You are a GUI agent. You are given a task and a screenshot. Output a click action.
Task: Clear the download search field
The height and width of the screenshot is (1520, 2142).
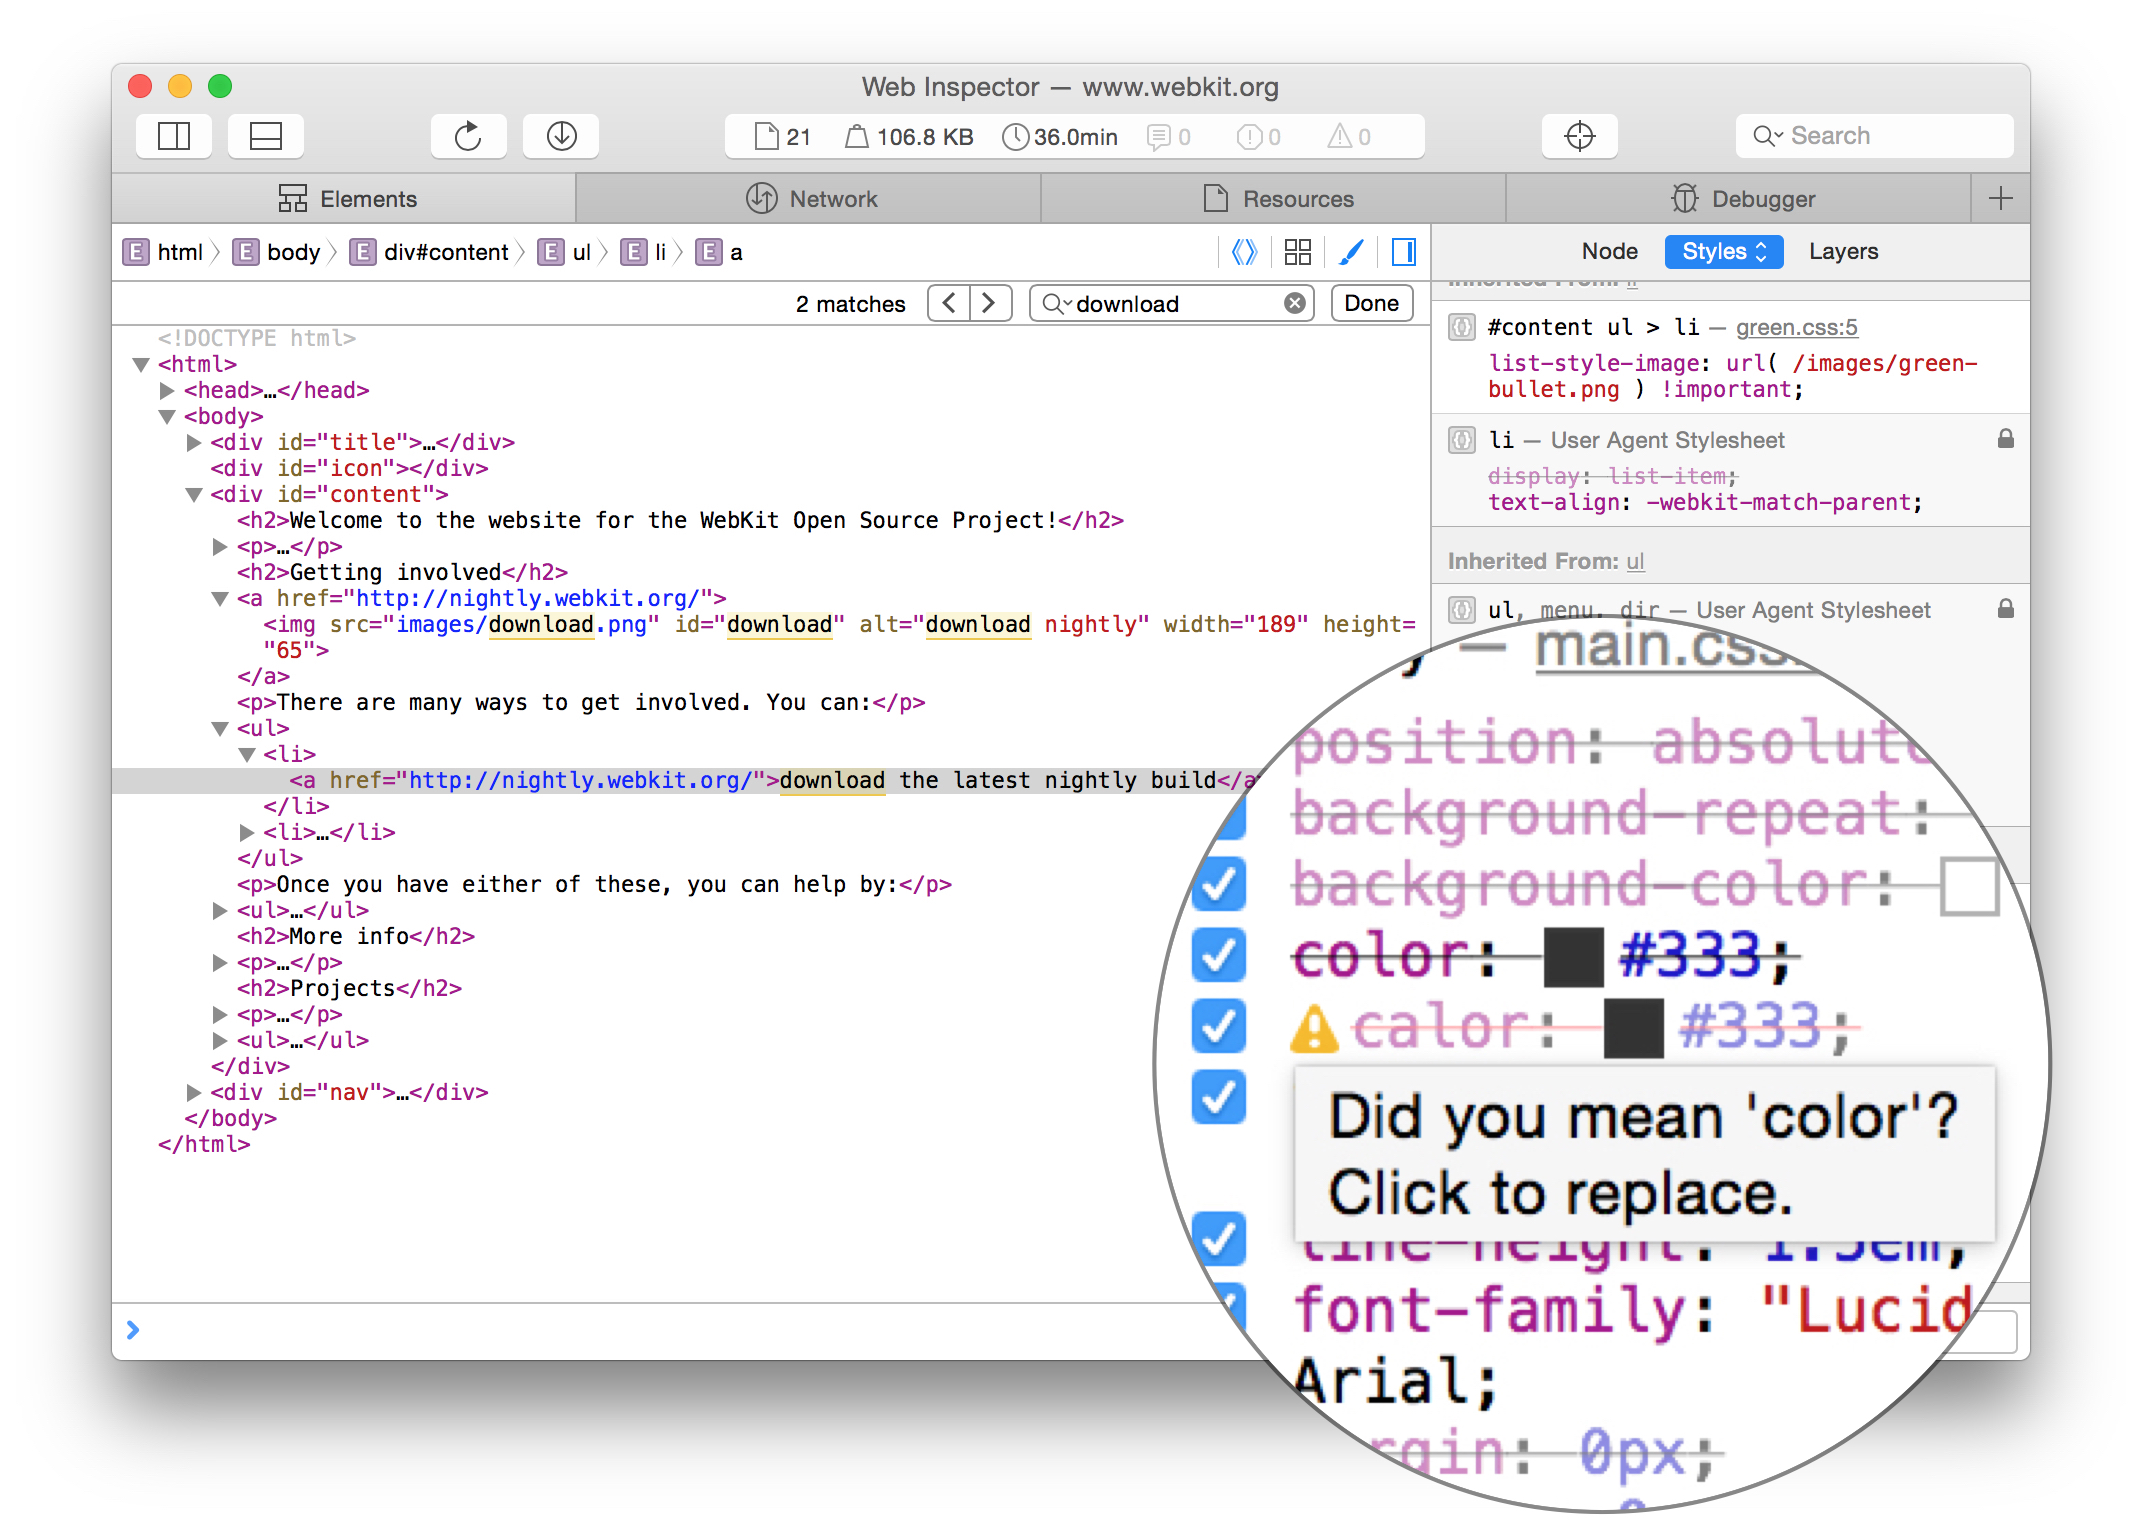tap(1294, 303)
